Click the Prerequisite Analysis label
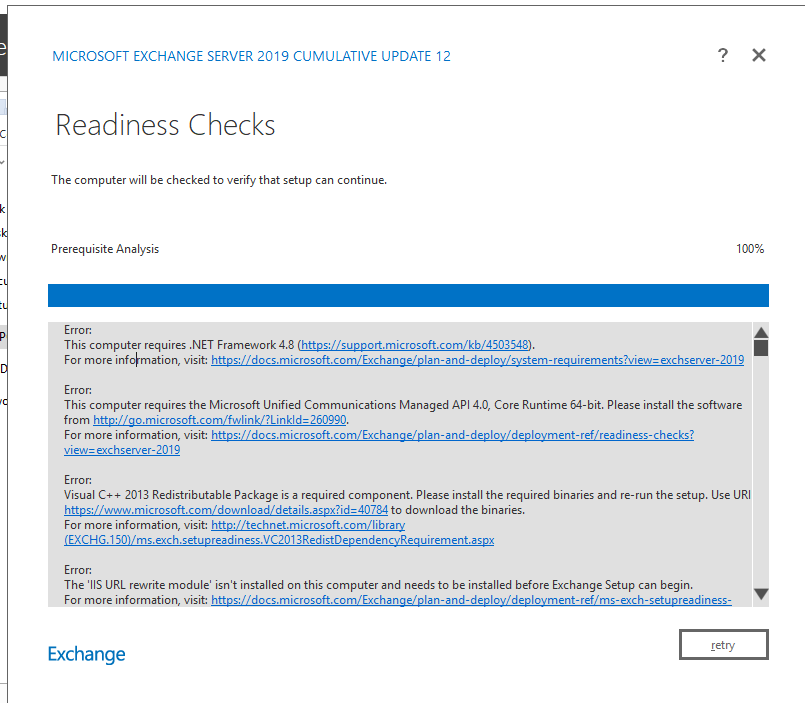805x703 pixels. [105, 249]
